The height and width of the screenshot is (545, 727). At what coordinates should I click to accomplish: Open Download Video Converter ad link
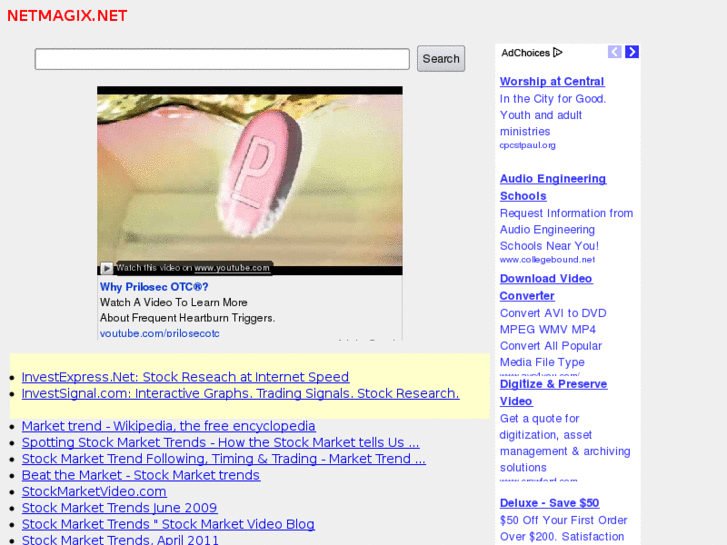pyautogui.click(x=546, y=287)
